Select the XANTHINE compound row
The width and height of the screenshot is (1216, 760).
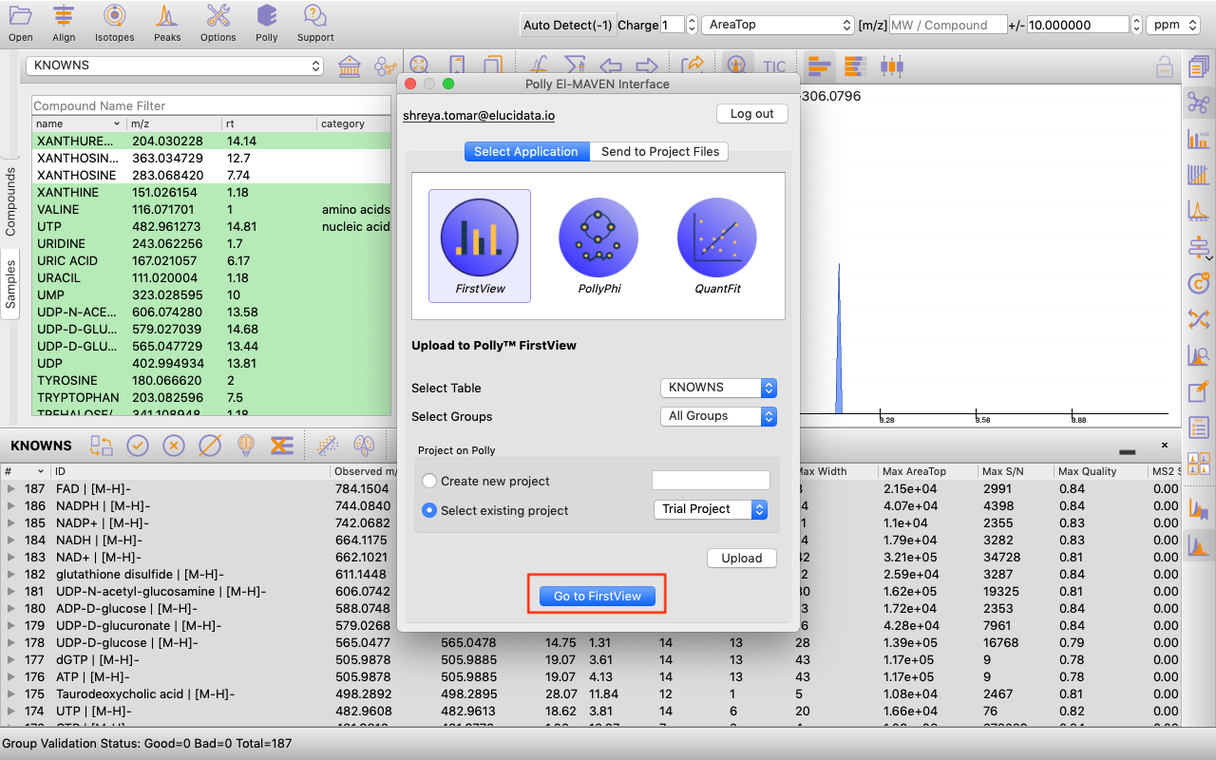[211, 192]
